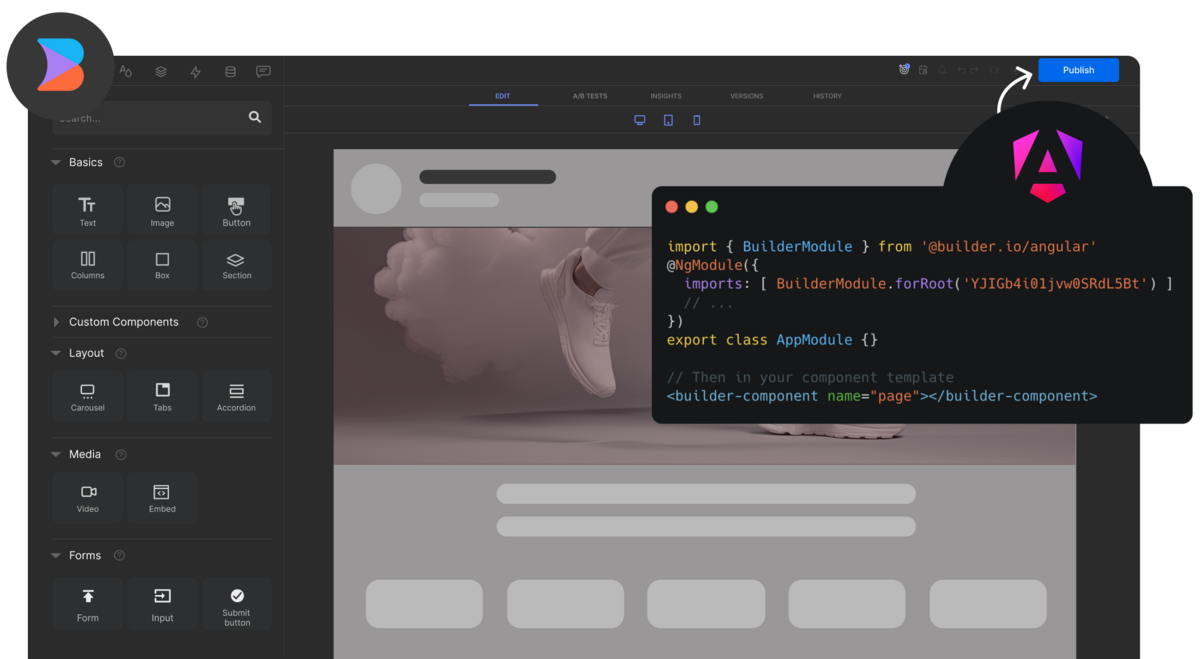Viewport: 1200px width, 659px height.
Task: Select the Section block
Action: pos(237,265)
